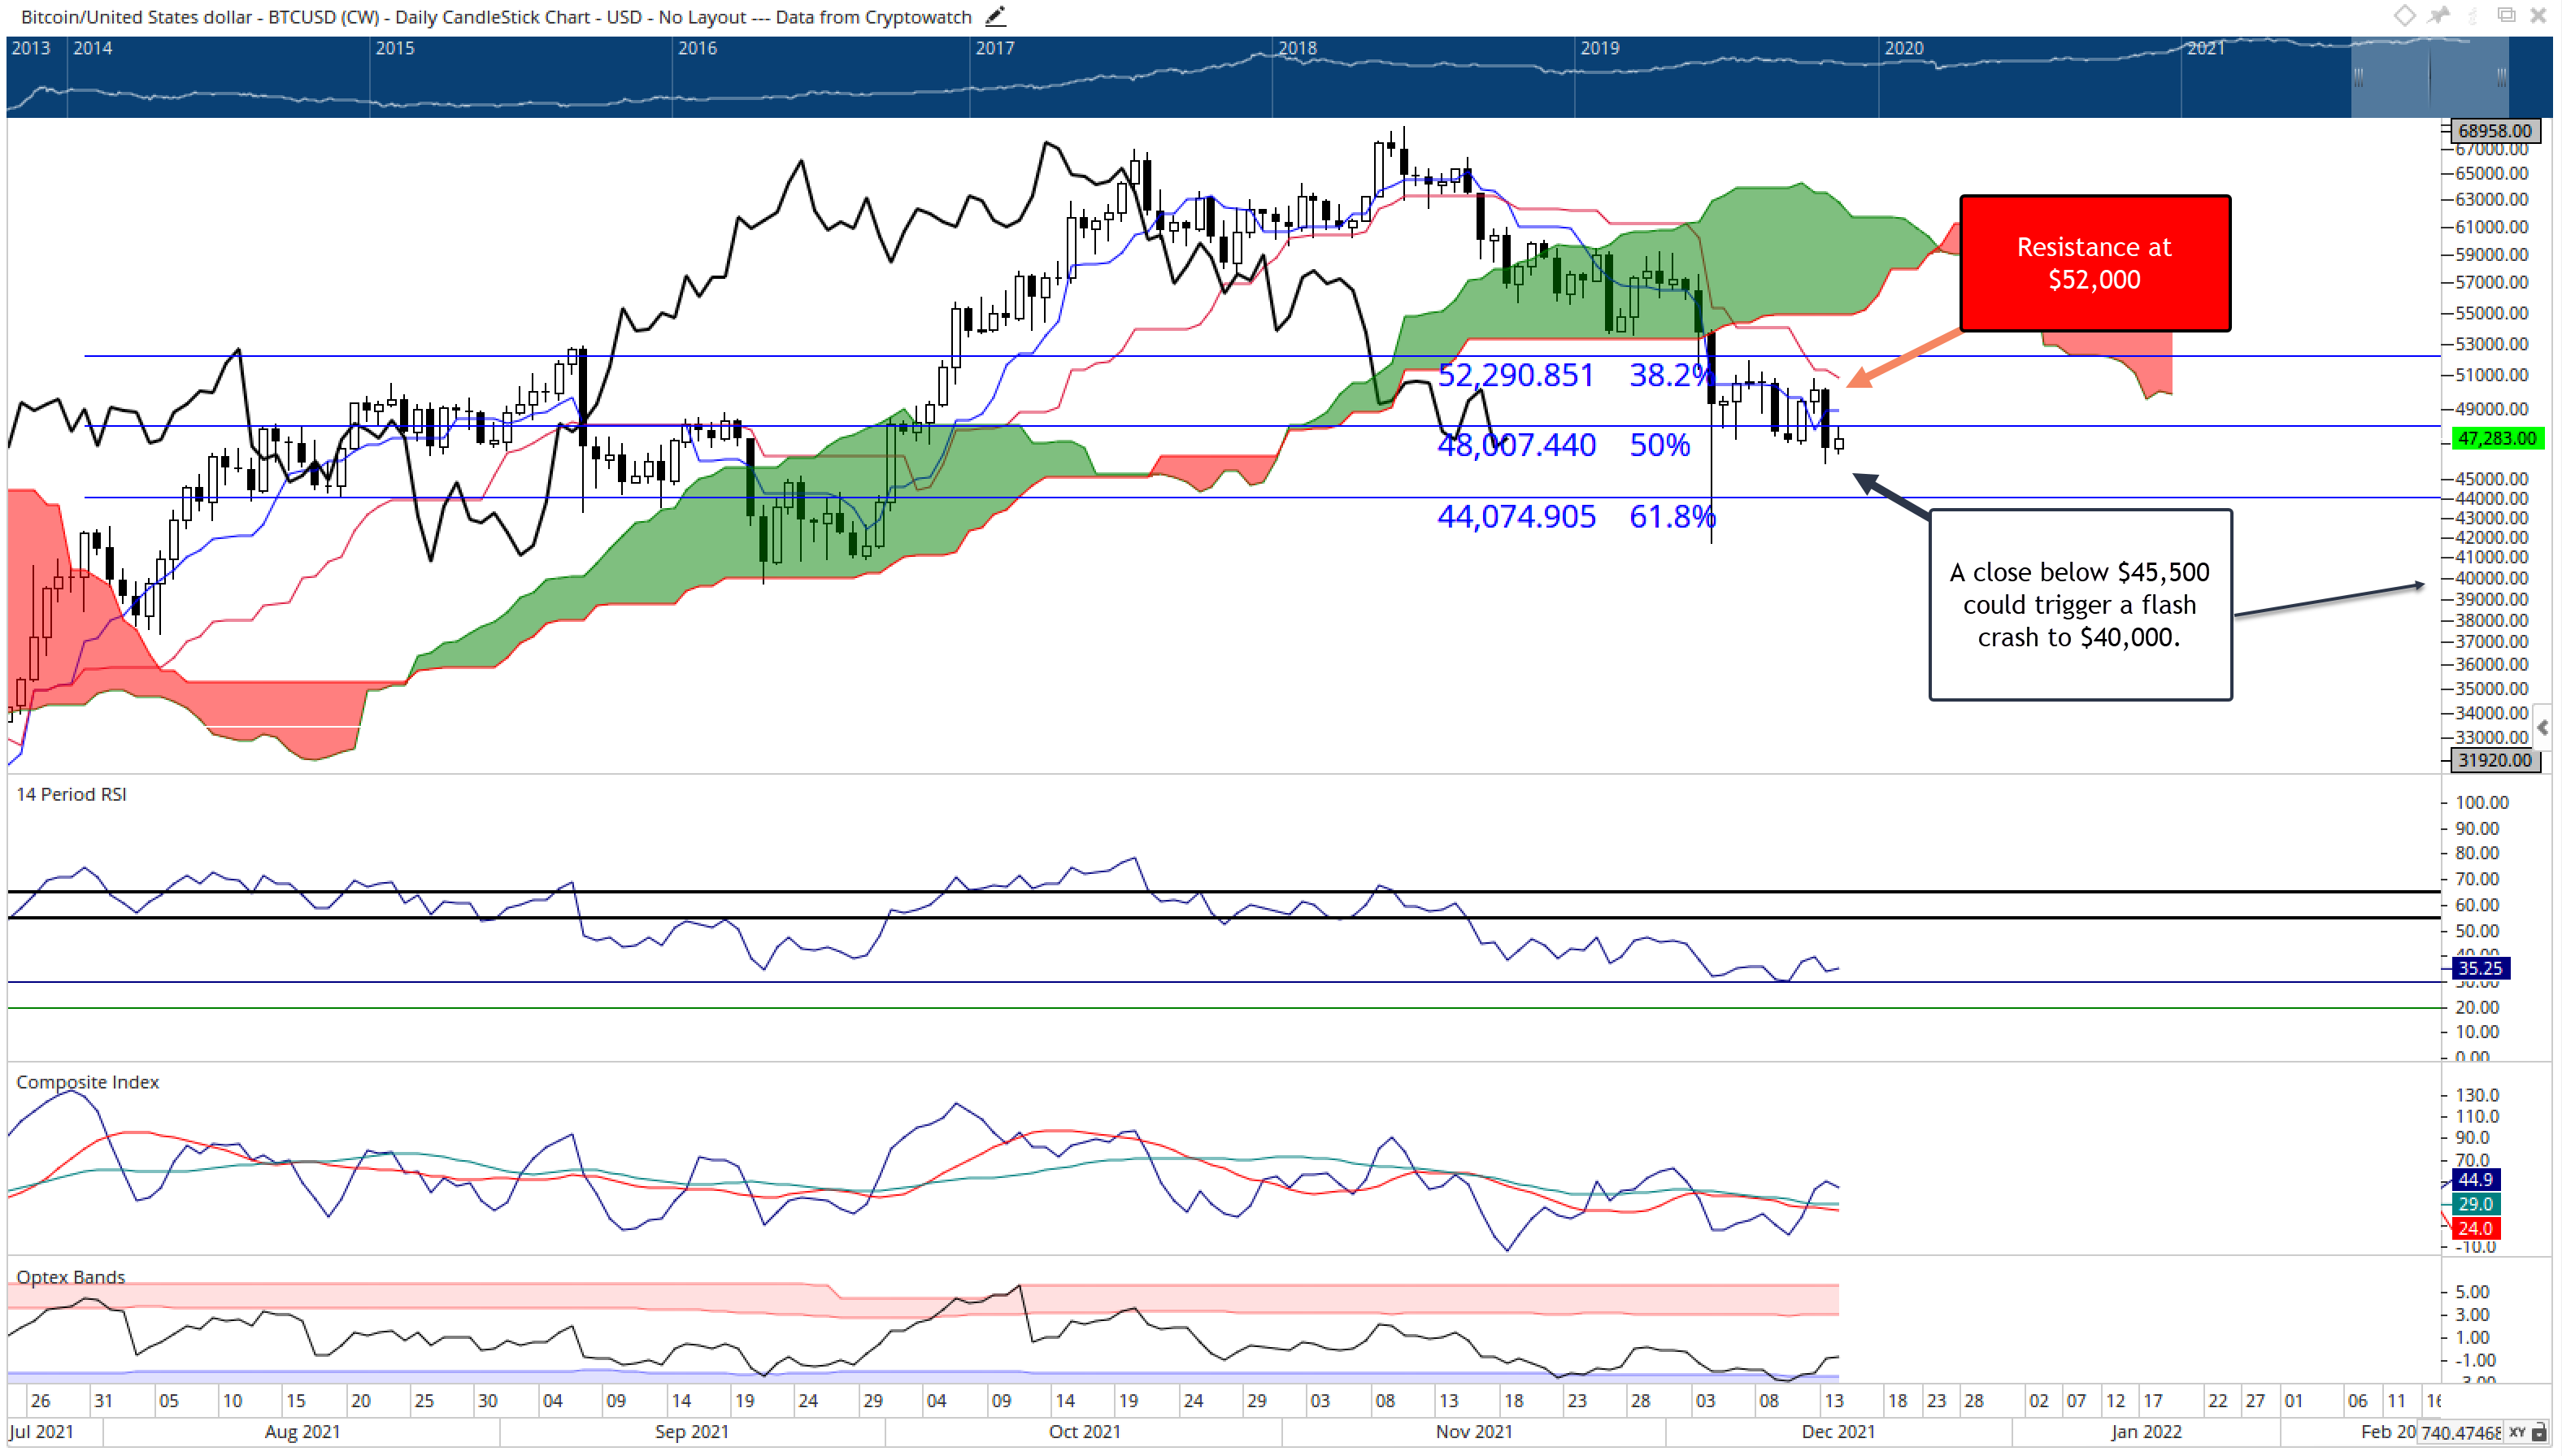
Task: Click the left handle of overview range slider
Action: pyautogui.click(x=2358, y=77)
